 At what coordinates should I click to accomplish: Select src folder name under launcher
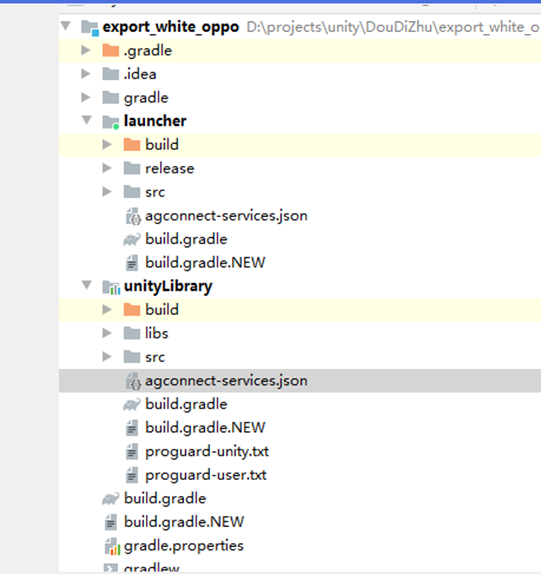point(155,192)
